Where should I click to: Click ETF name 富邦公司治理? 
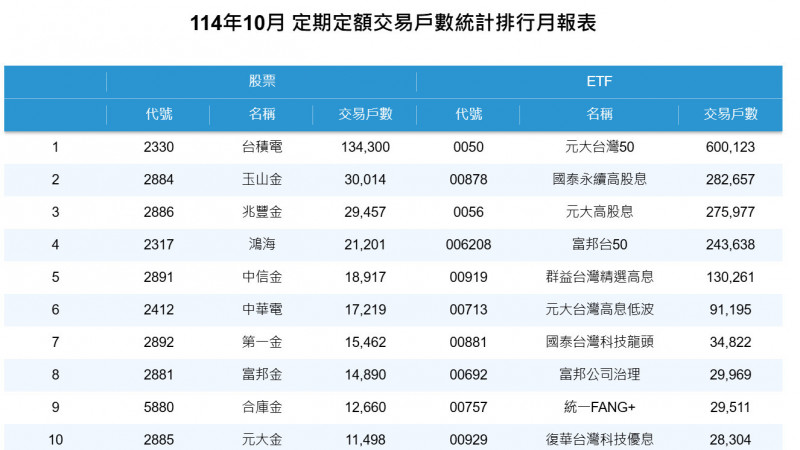click(x=599, y=374)
